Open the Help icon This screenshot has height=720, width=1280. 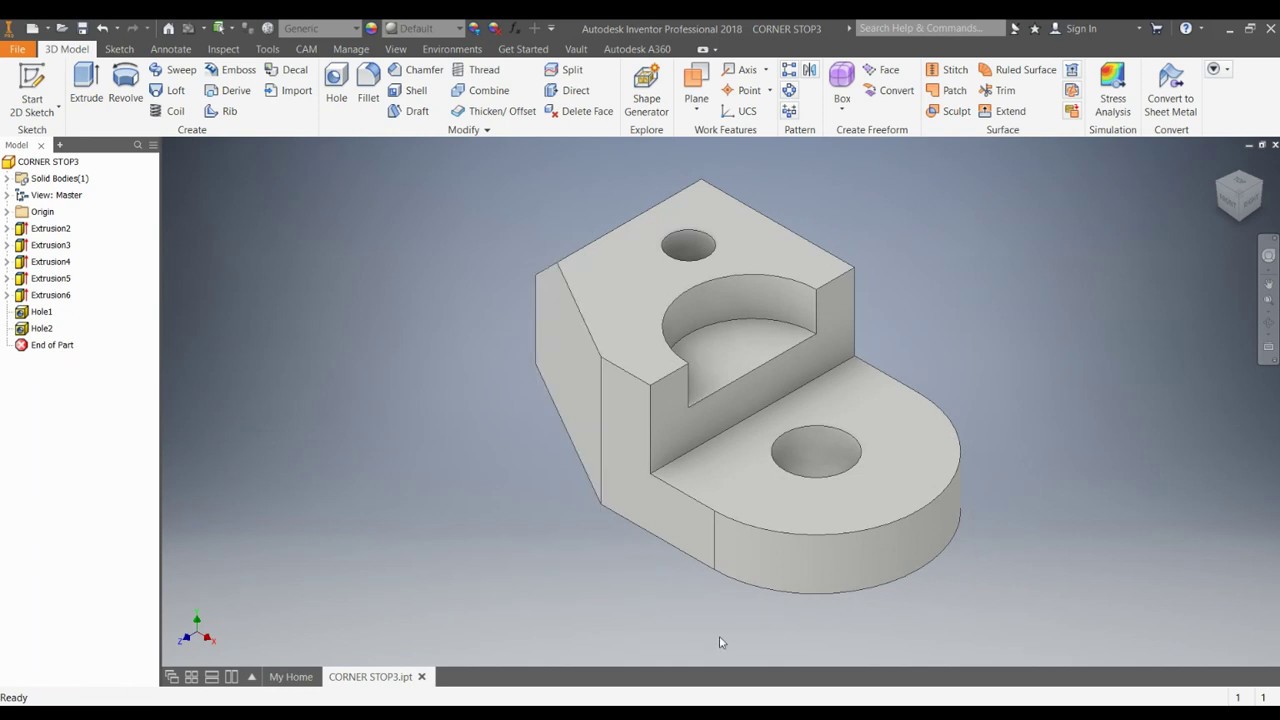(1186, 28)
